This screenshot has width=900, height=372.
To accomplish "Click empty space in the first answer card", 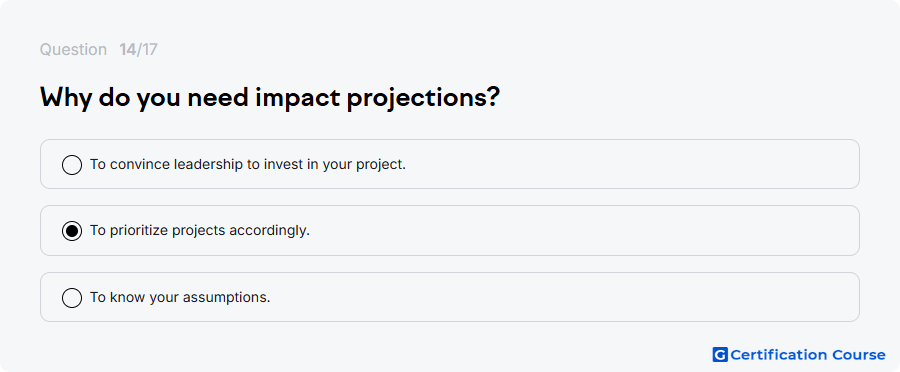I will 631,164.
